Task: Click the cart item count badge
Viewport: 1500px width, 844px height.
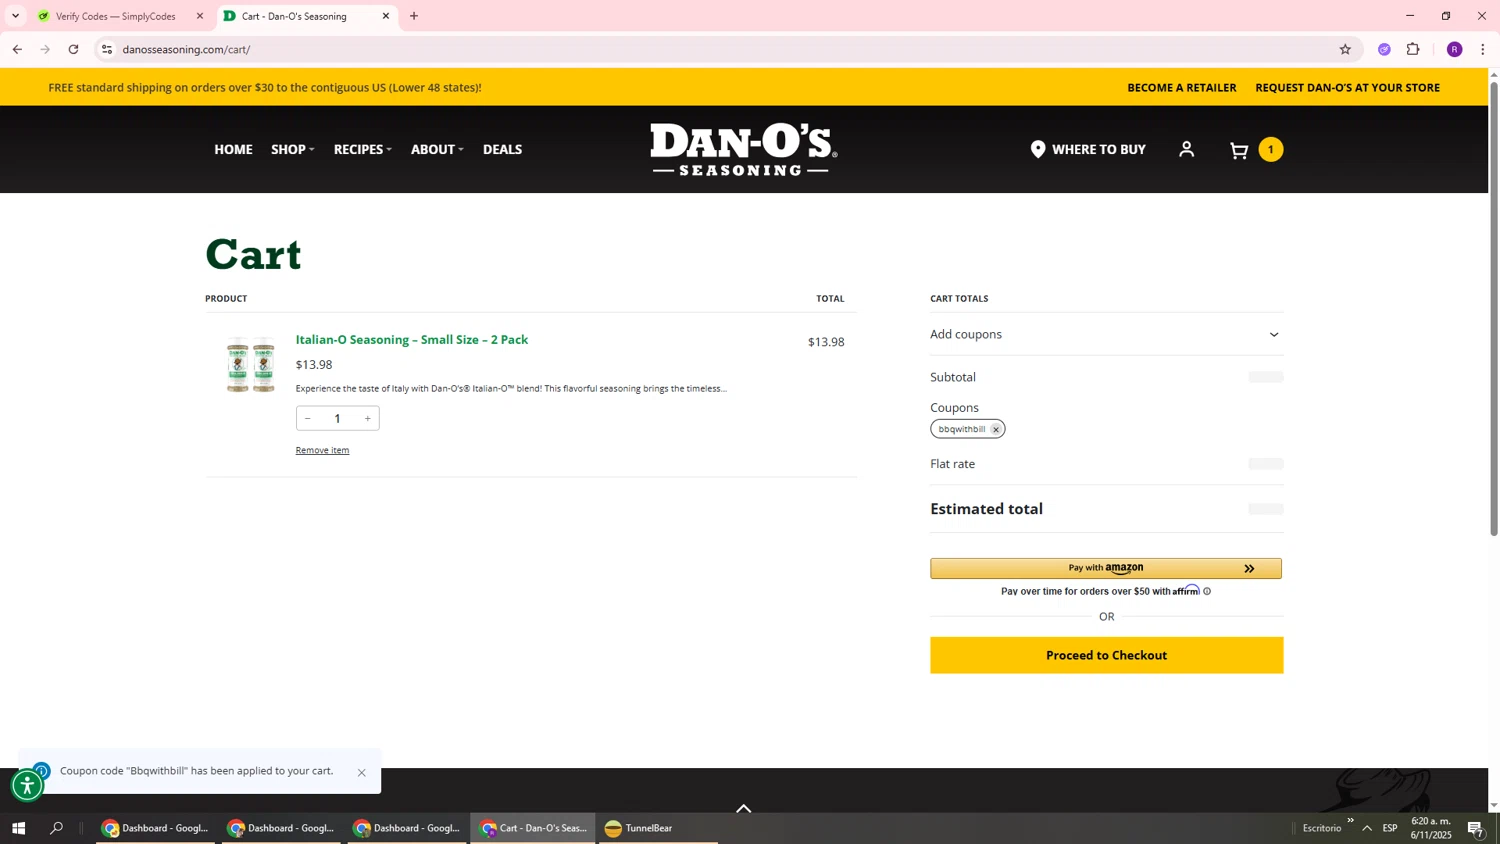Action: (1270, 150)
